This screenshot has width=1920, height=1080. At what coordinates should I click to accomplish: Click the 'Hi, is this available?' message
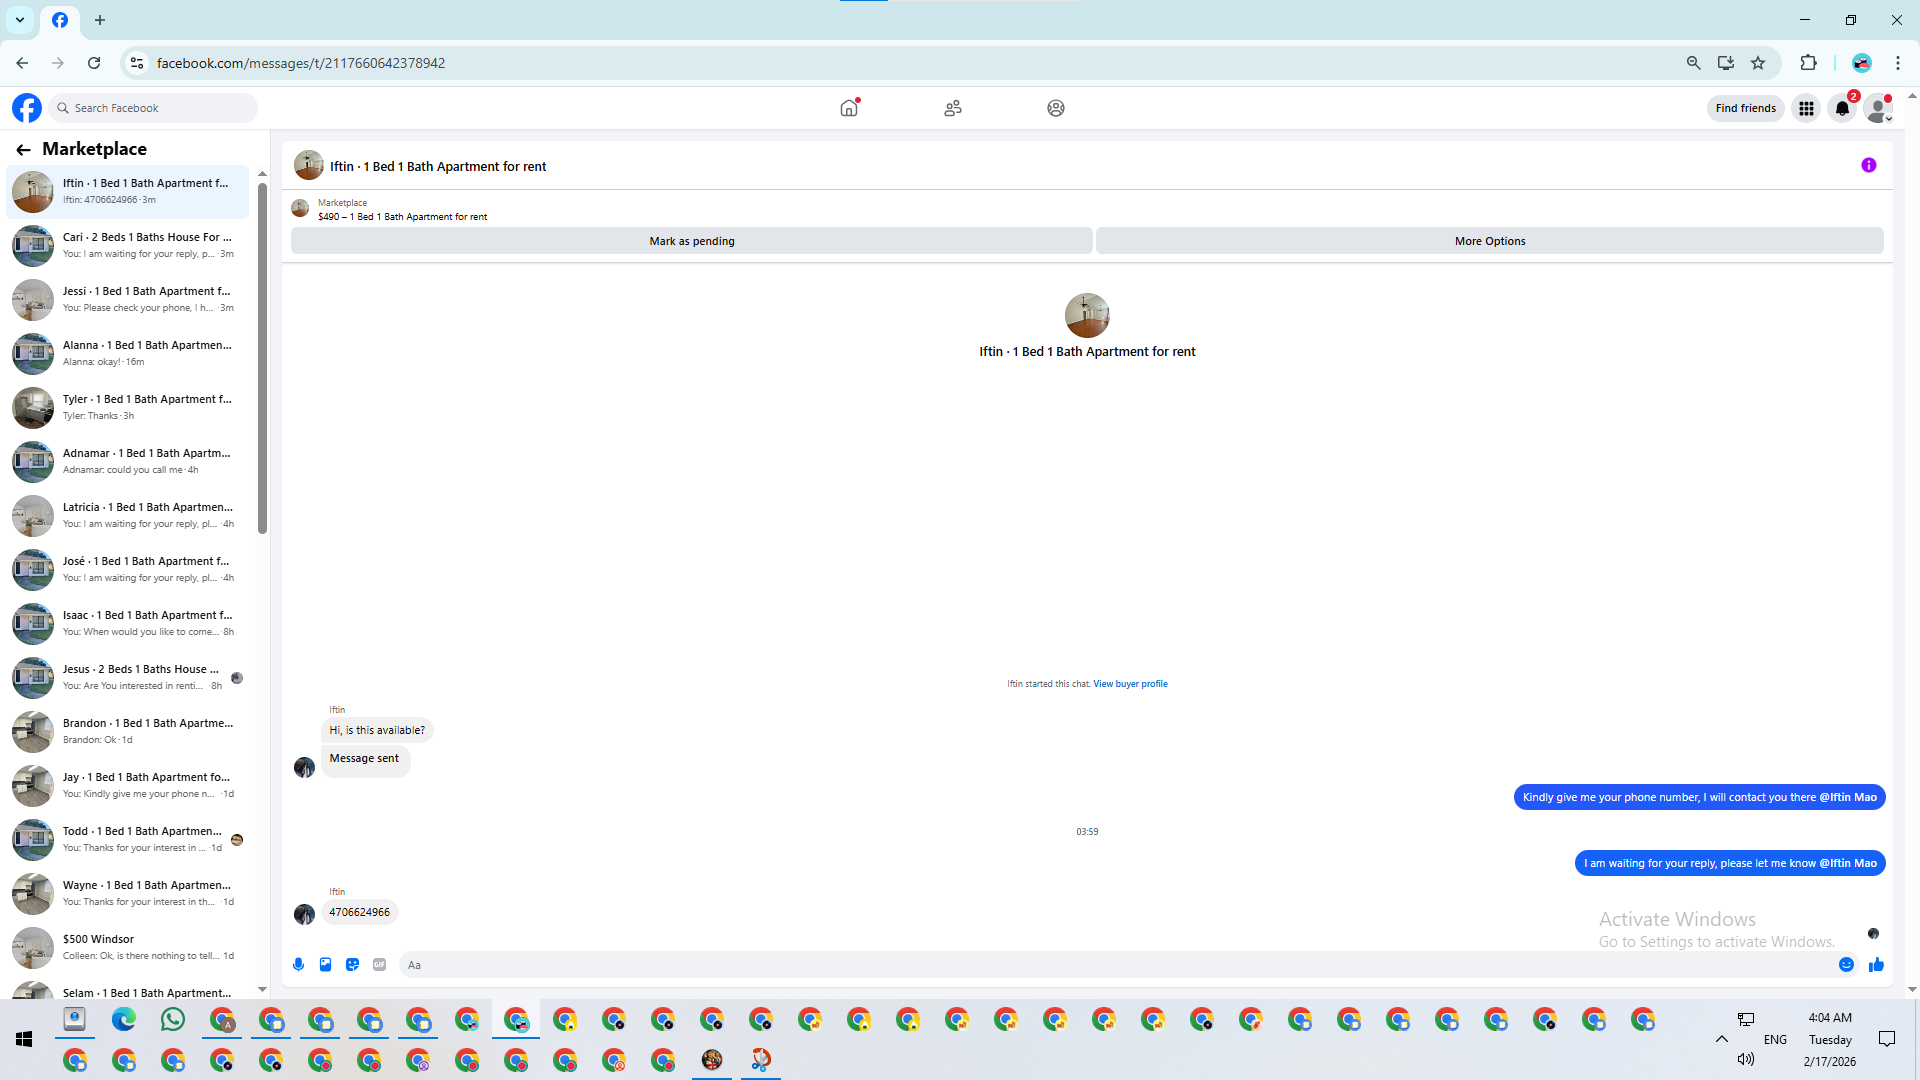tap(377, 730)
